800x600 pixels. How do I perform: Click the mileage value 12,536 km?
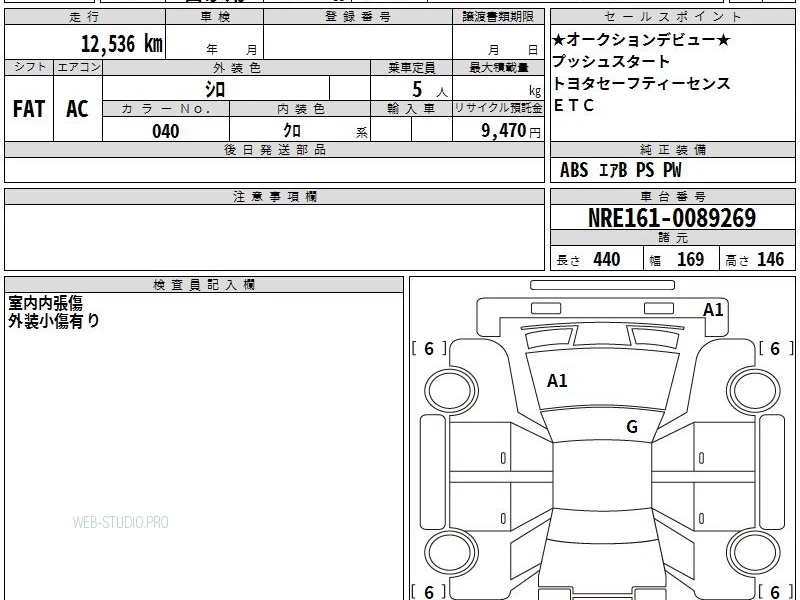click(121, 43)
